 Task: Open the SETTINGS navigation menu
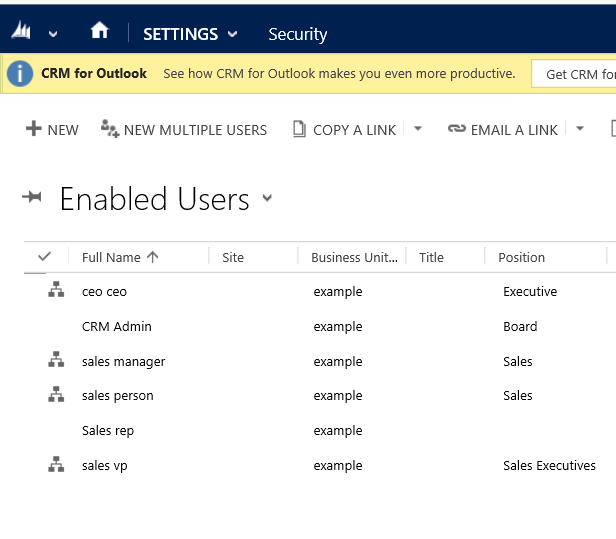[x=180, y=34]
